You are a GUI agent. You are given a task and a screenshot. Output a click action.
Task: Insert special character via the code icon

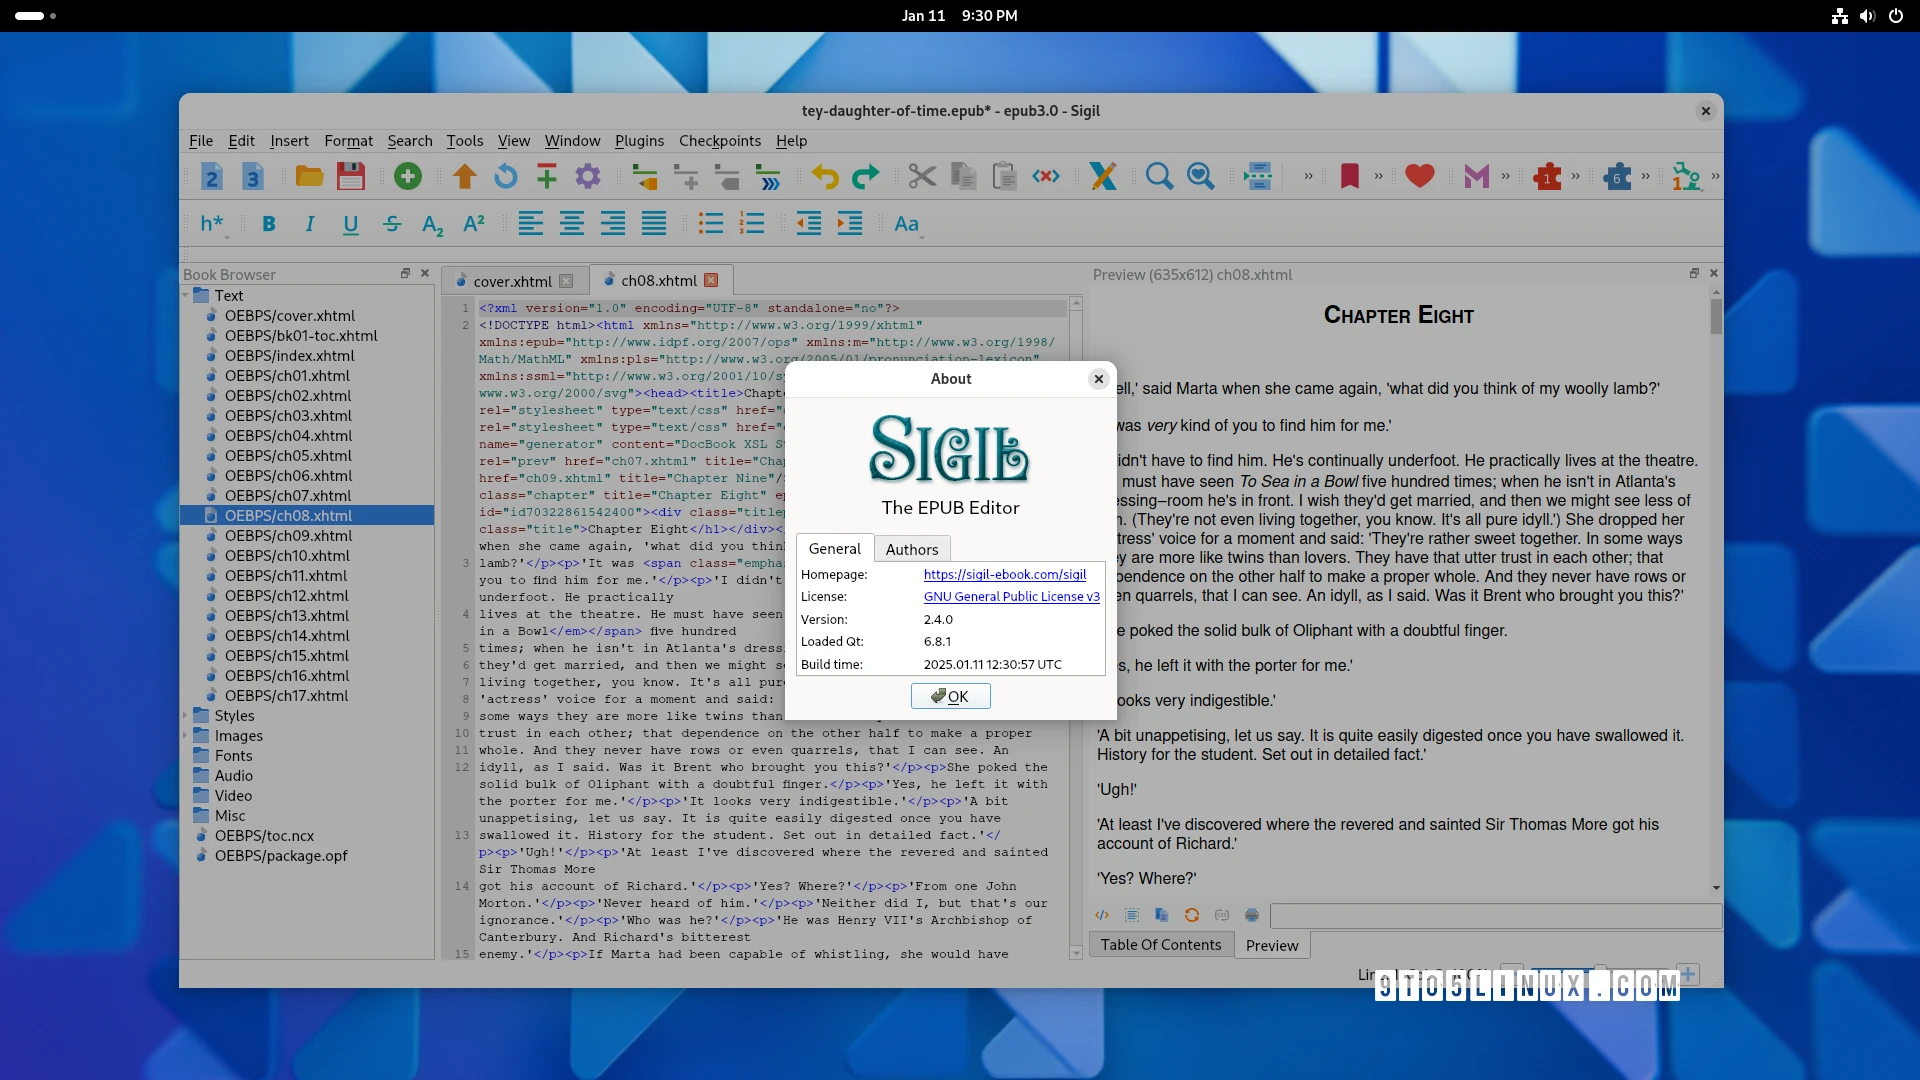(x=1044, y=176)
